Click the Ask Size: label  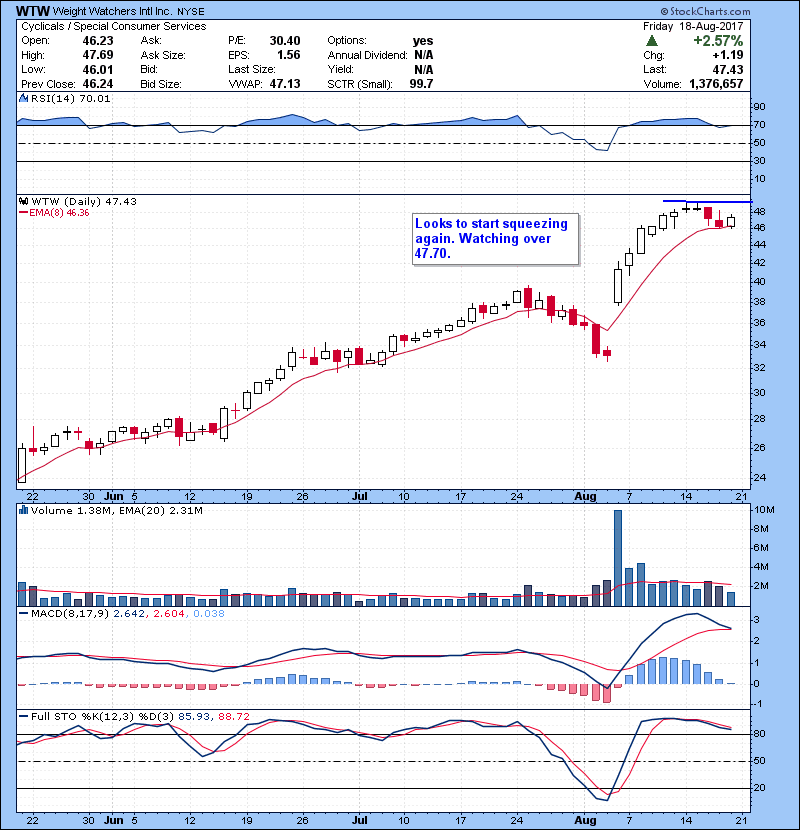click(163, 55)
